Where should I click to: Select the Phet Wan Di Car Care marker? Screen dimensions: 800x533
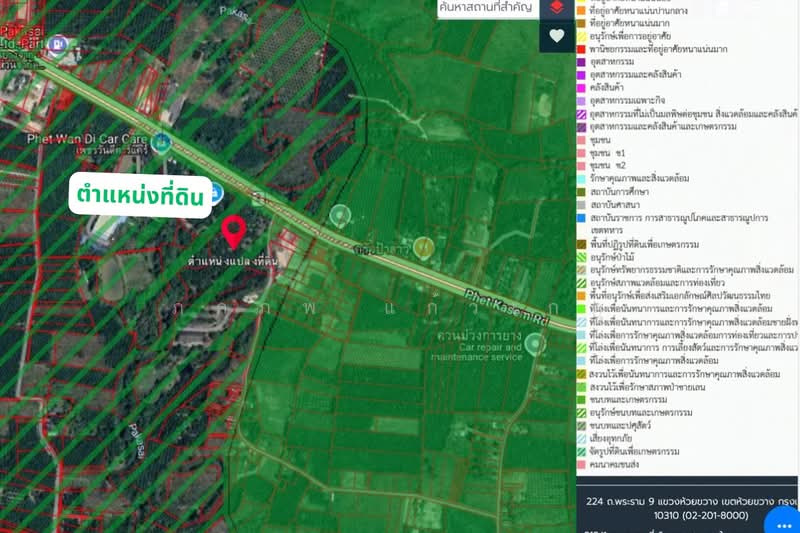[x=161, y=143]
